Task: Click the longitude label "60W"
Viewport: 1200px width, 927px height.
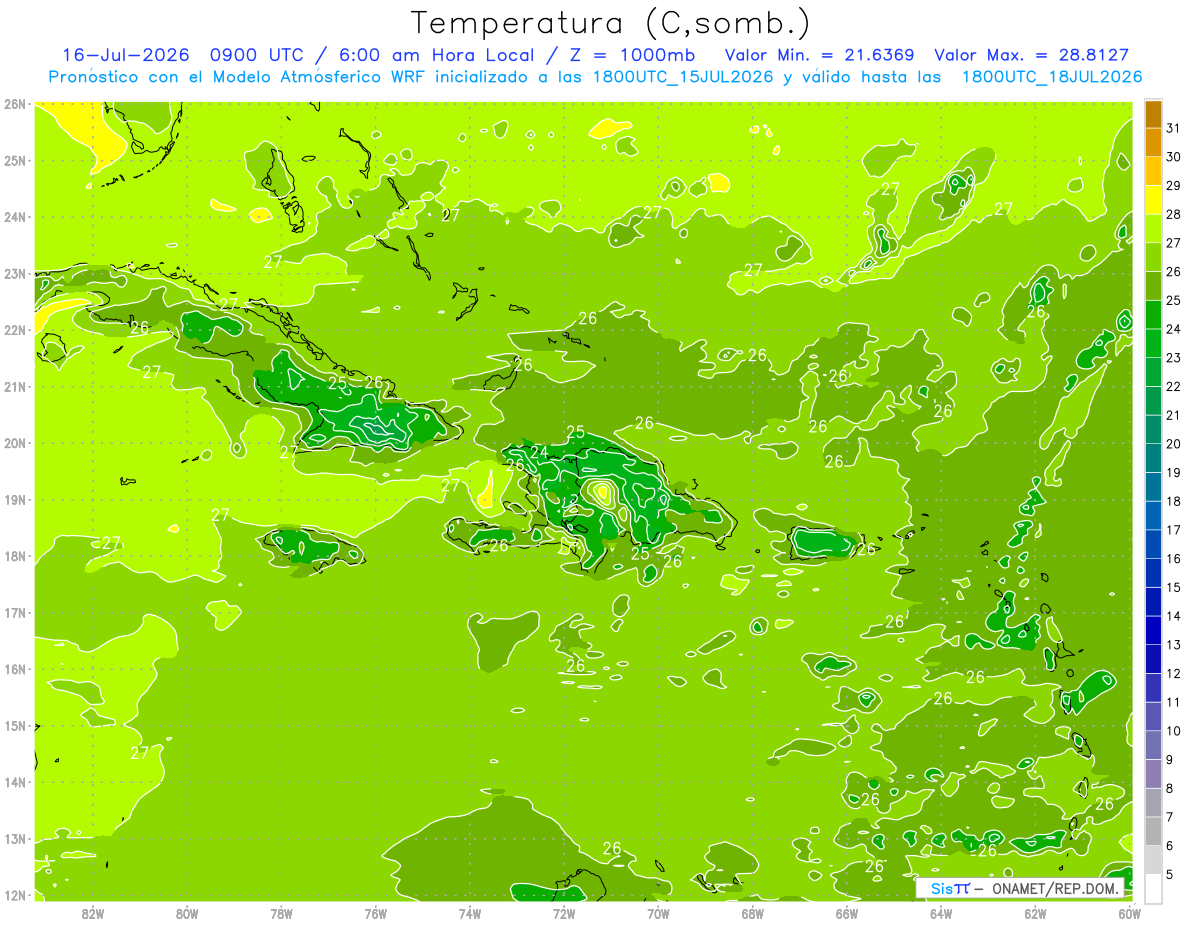Action: tap(1129, 913)
